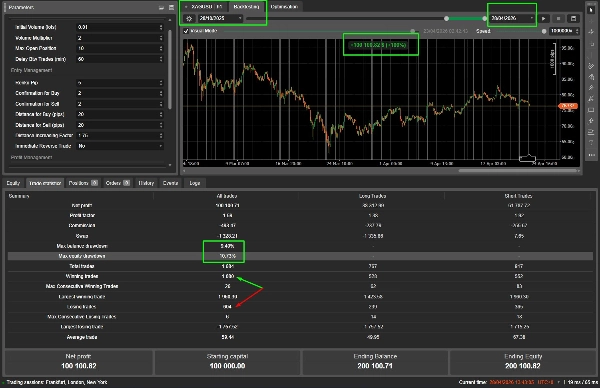Click the Short trades column header

pos(518,196)
